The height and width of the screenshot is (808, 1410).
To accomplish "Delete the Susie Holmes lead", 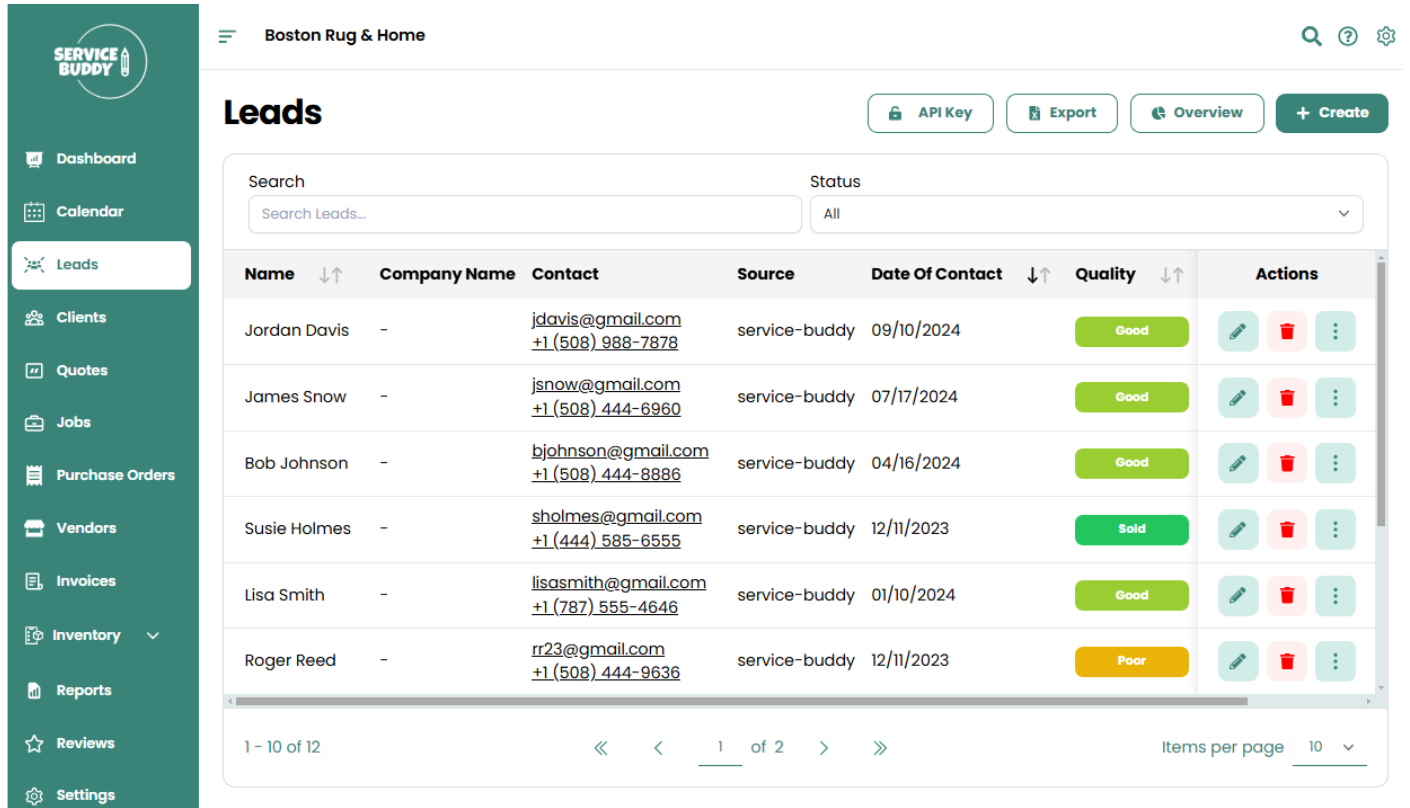I will coord(1287,529).
